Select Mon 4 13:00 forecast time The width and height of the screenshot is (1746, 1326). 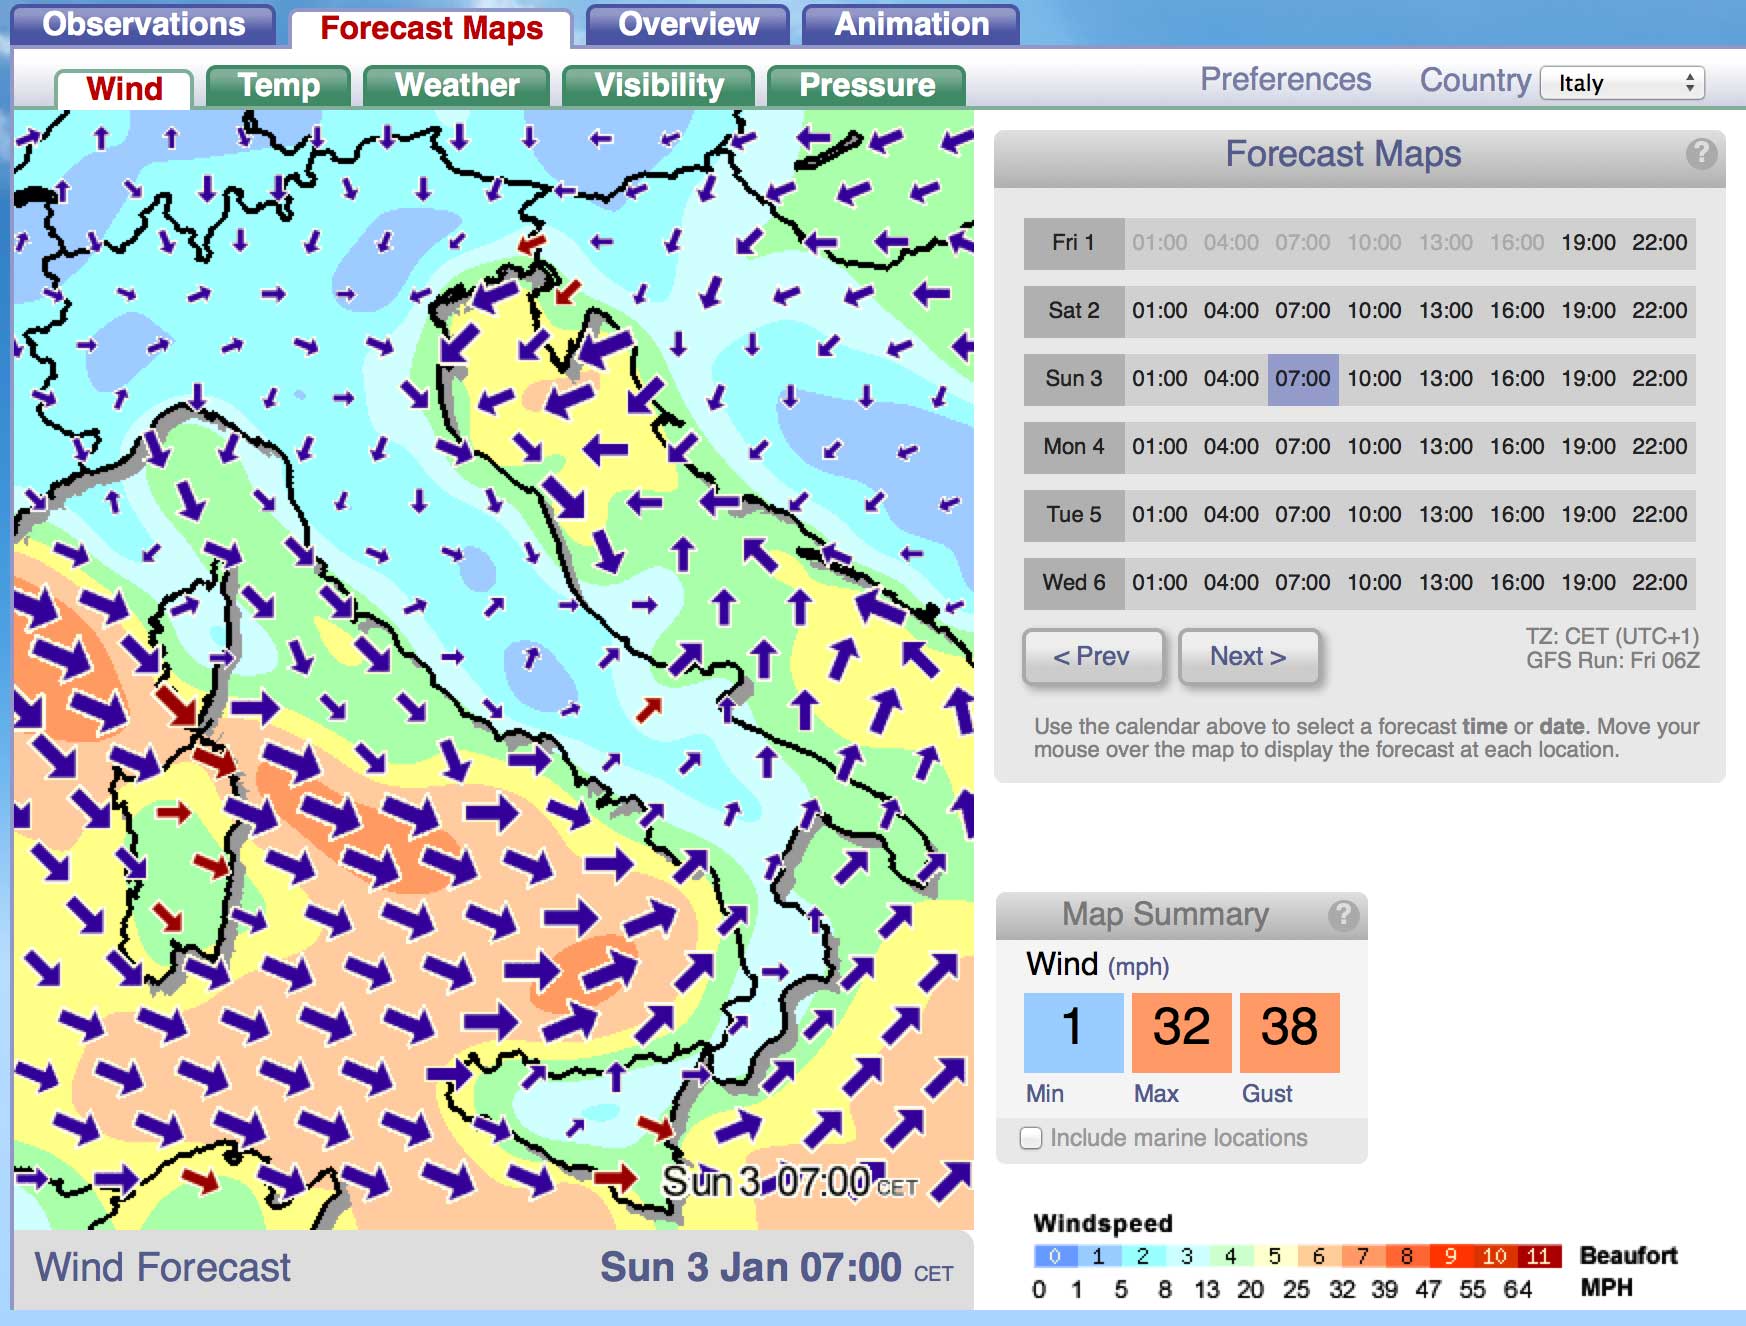pos(1445,447)
